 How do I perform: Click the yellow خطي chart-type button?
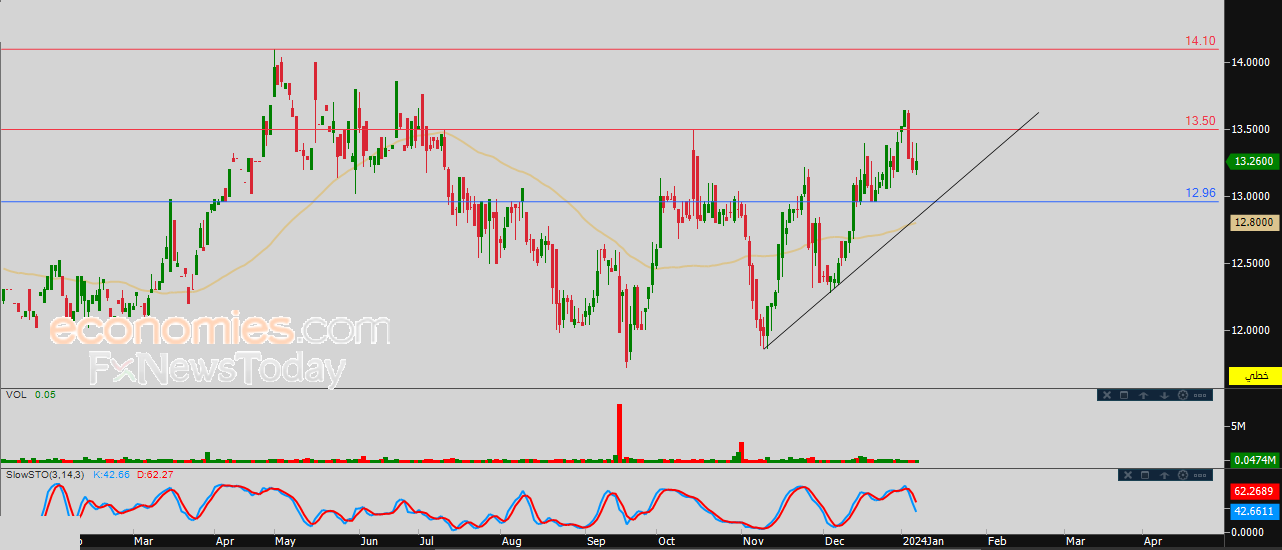point(1254,376)
